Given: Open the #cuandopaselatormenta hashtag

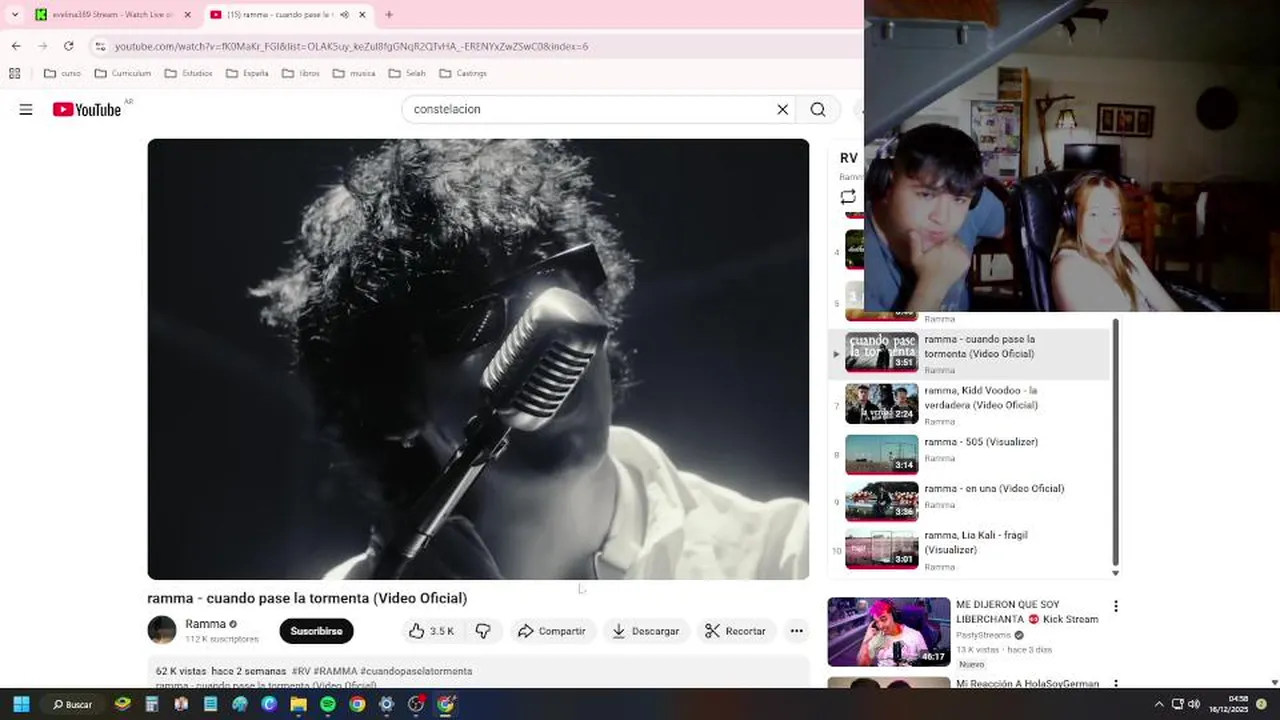Looking at the screenshot, I should [x=416, y=671].
